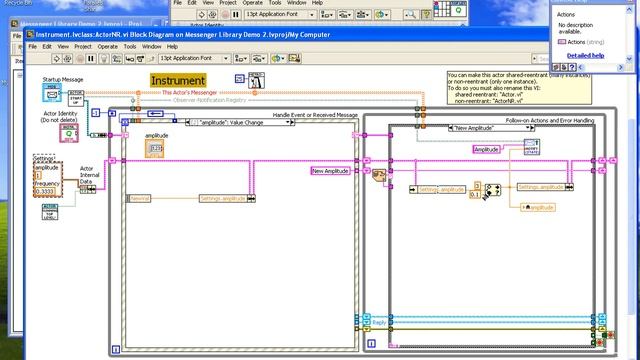
Task: Click the Run arrow in block diagram toolbar
Action: click(56, 59)
